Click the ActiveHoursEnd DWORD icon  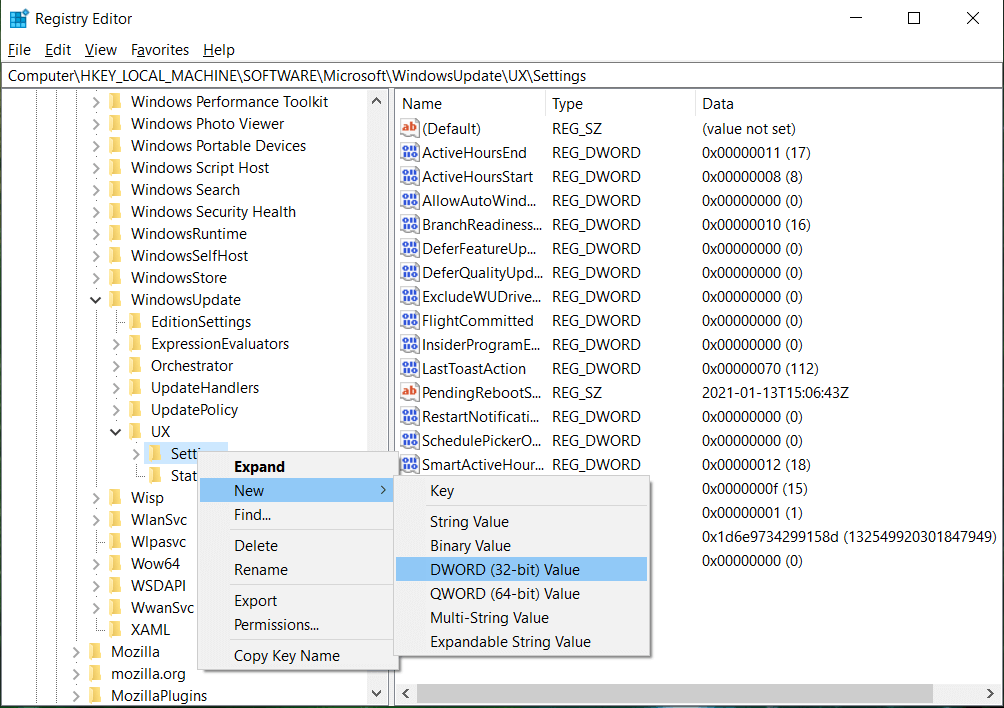tap(409, 152)
